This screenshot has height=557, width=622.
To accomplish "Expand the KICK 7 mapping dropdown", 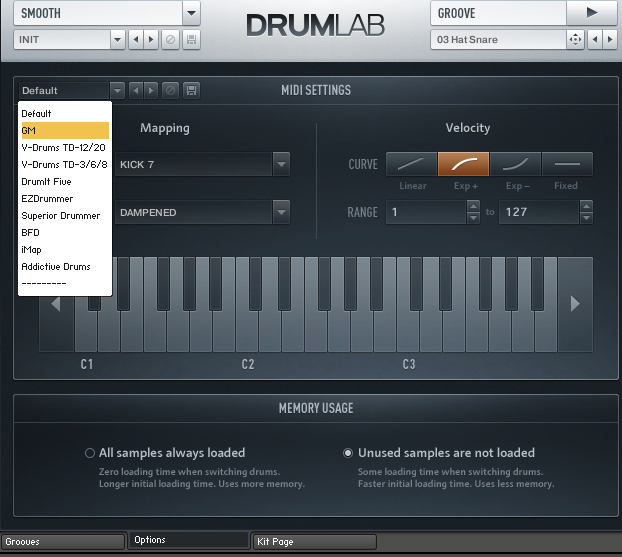I will [281, 164].
